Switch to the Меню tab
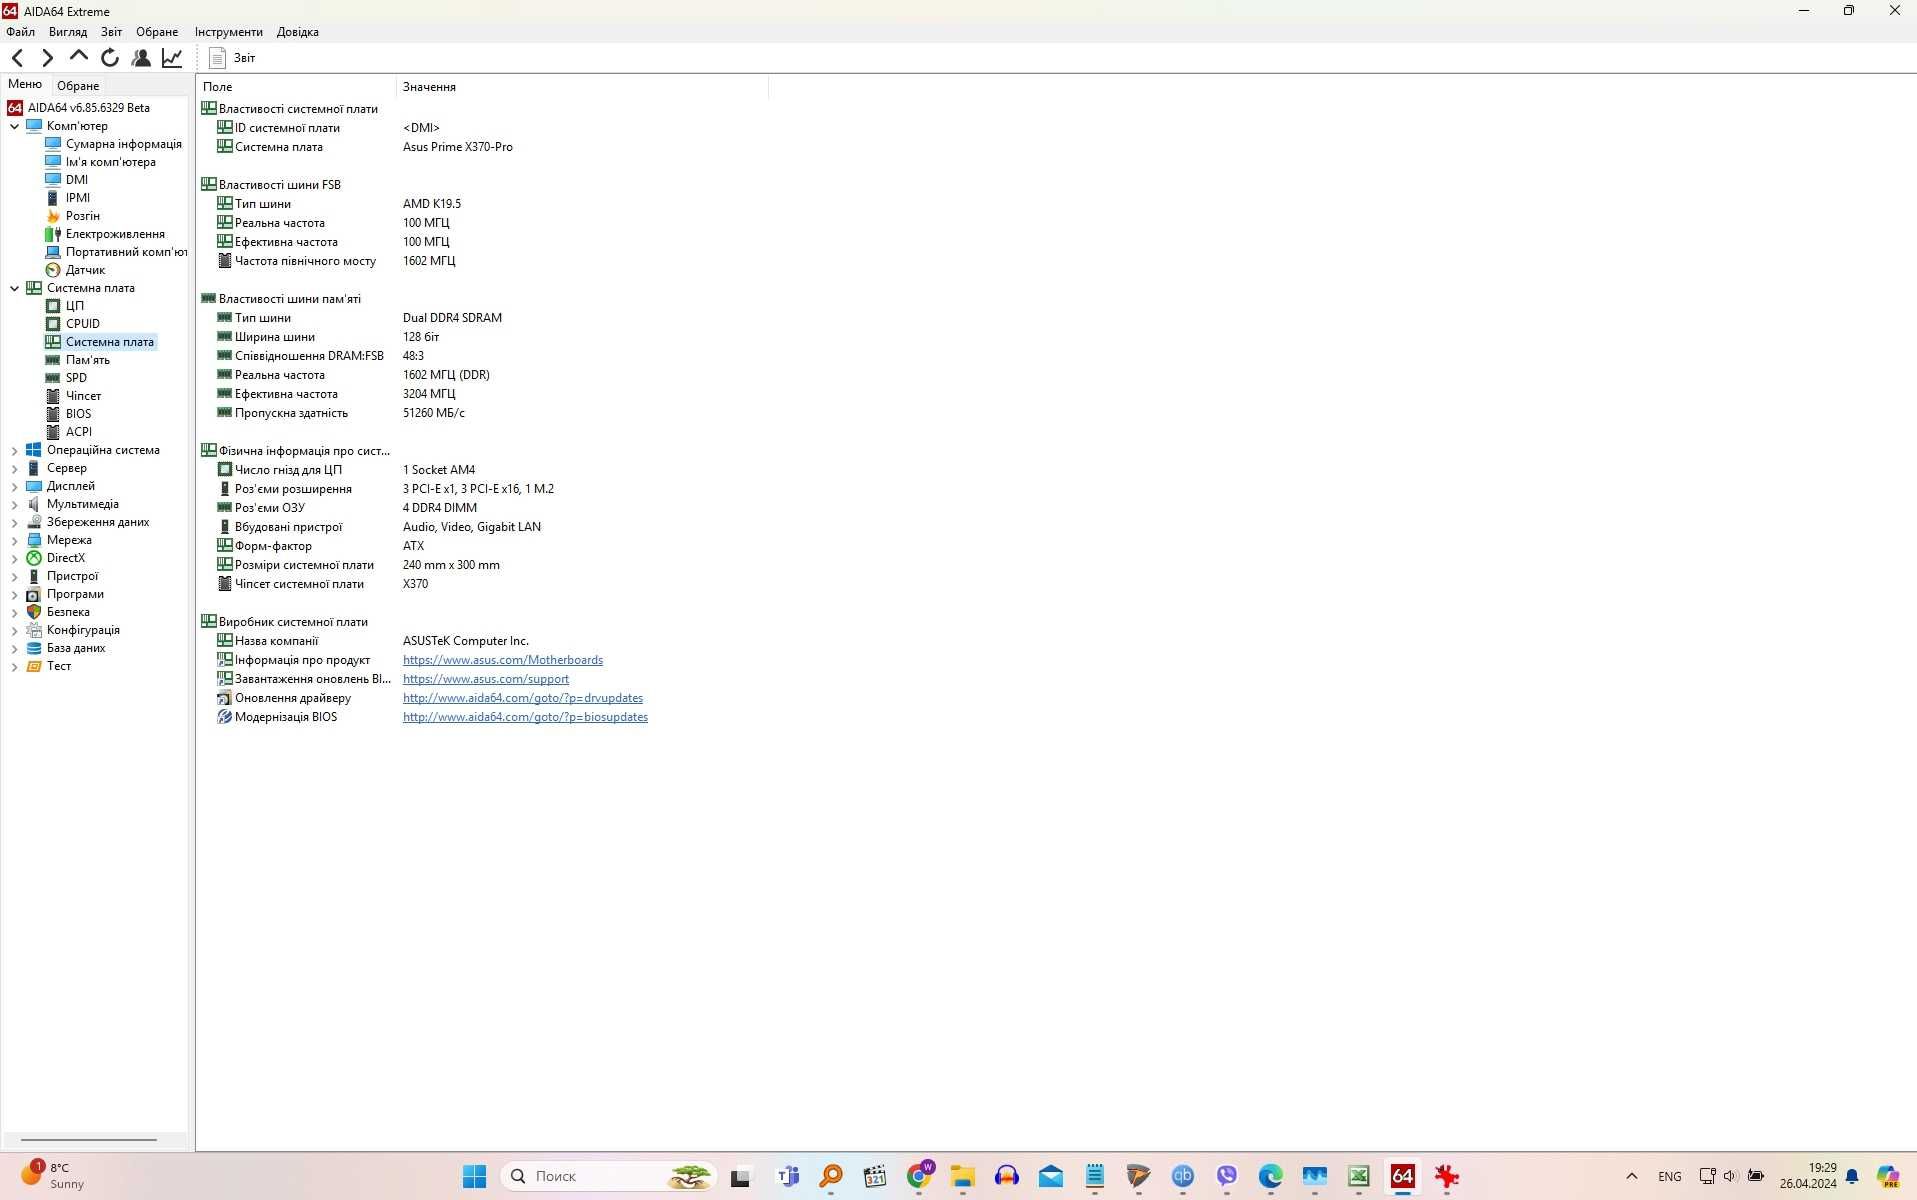Screen dimensions: 1917x1200 pos(25,85)
